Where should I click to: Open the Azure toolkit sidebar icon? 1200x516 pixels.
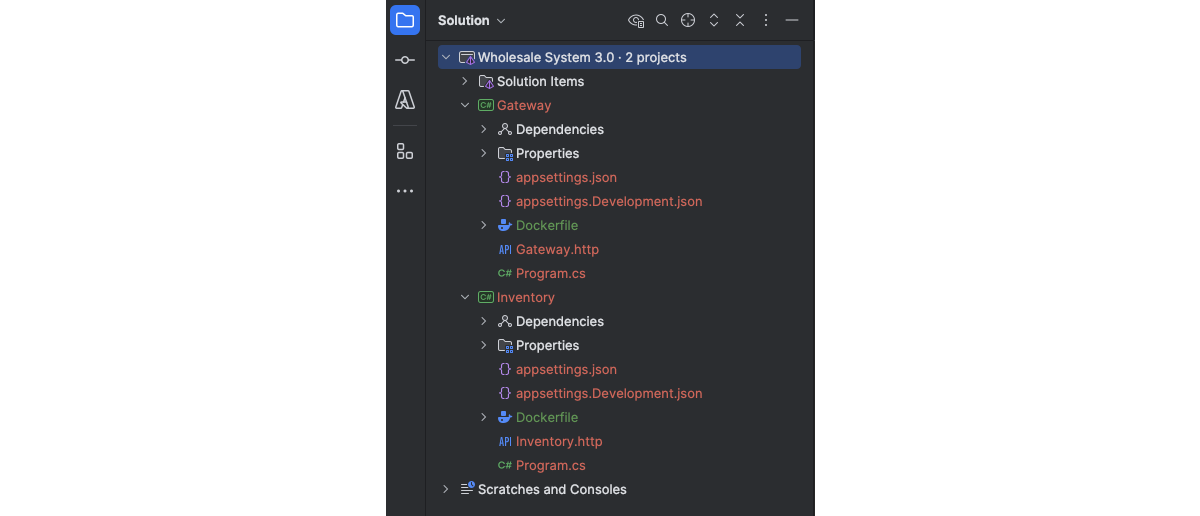pyautogui.click(x=405, y=100)
